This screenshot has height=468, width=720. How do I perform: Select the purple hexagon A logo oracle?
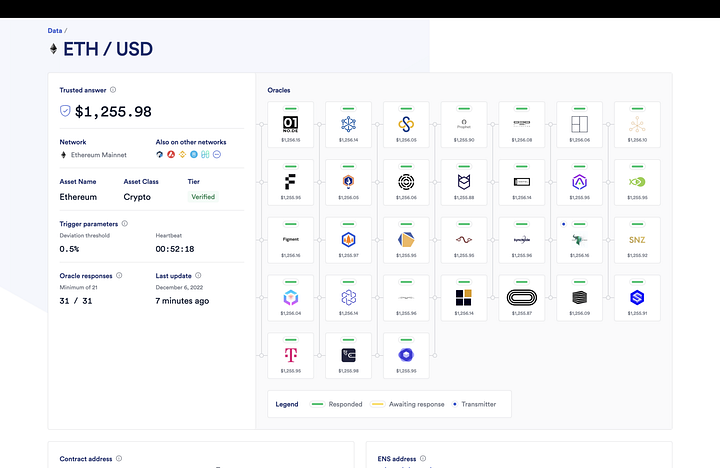click(x=579, y=182)
